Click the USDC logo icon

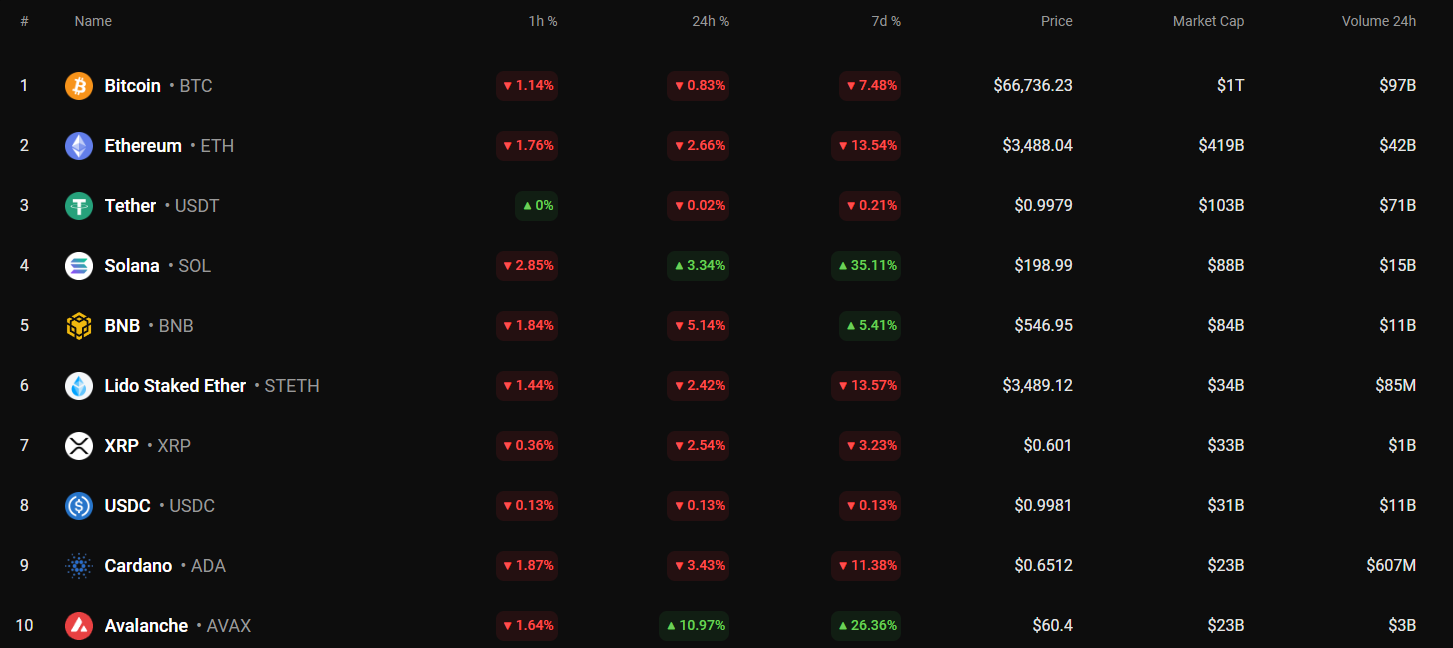[79, 506]
